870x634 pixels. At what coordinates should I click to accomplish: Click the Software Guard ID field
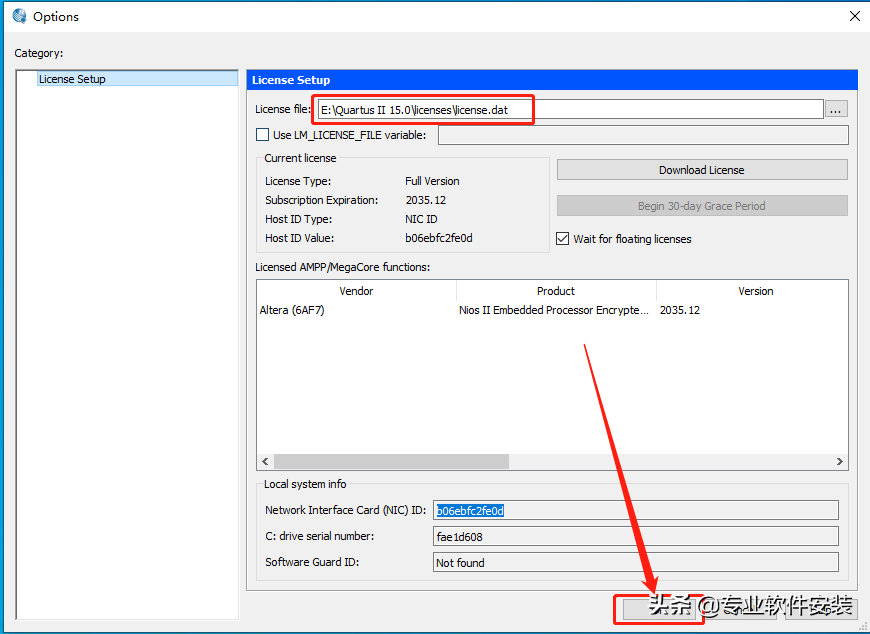click(636, 562)
